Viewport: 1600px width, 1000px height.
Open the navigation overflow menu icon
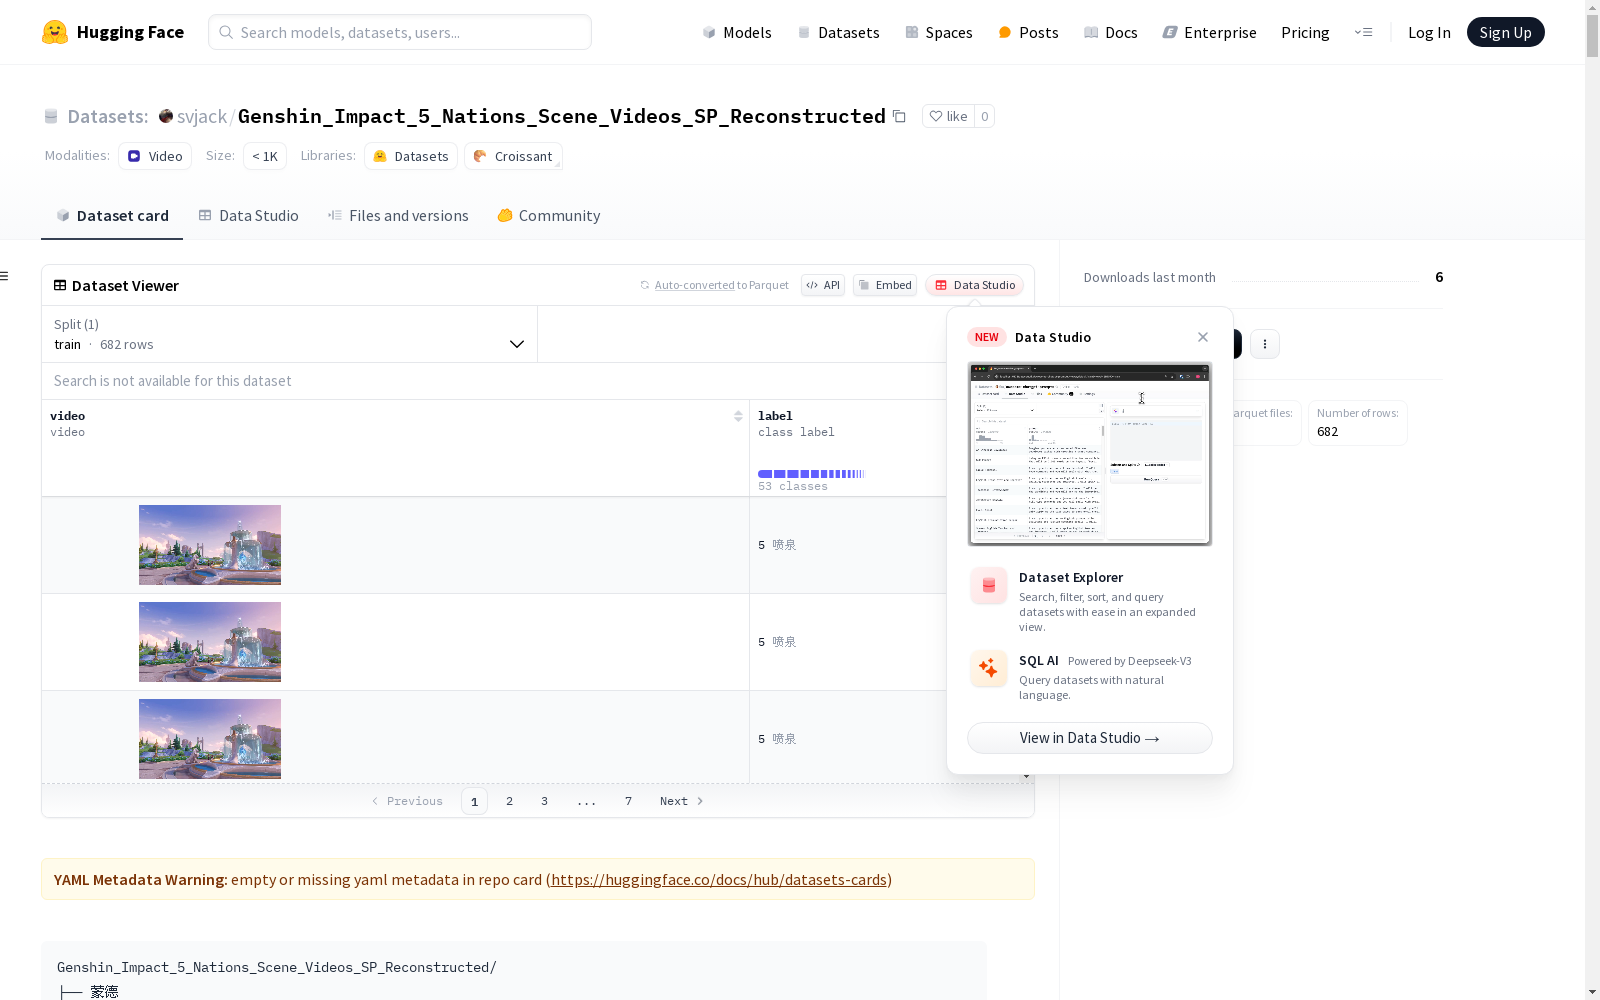pyautogui.click(x=1363, y=32)
